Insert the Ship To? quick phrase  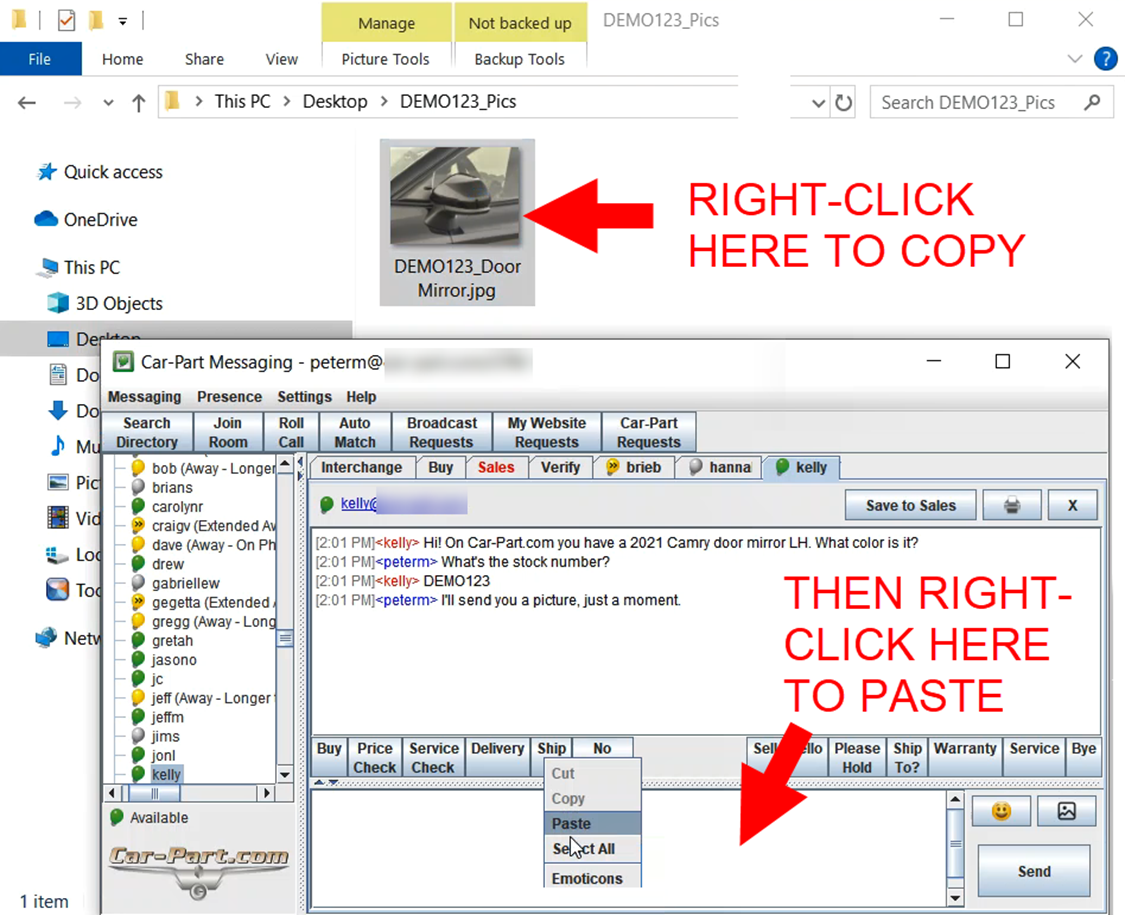tap(907, 757)
